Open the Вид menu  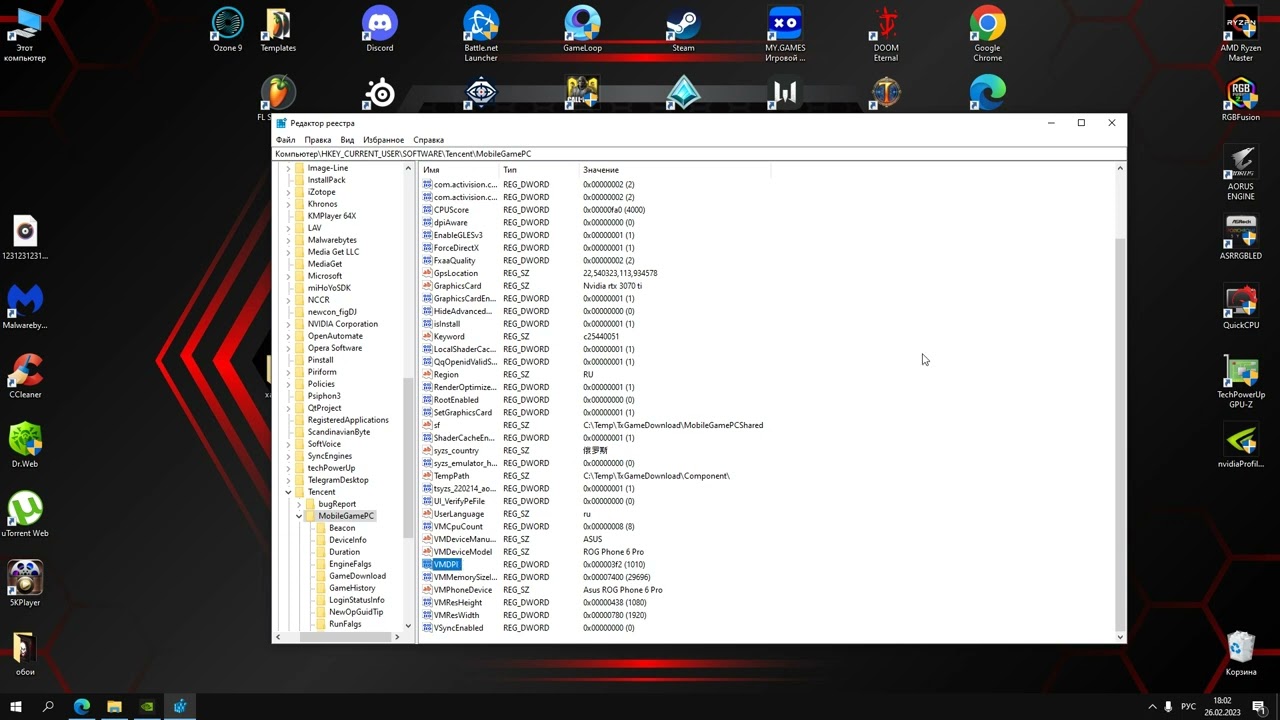point(347,140)
